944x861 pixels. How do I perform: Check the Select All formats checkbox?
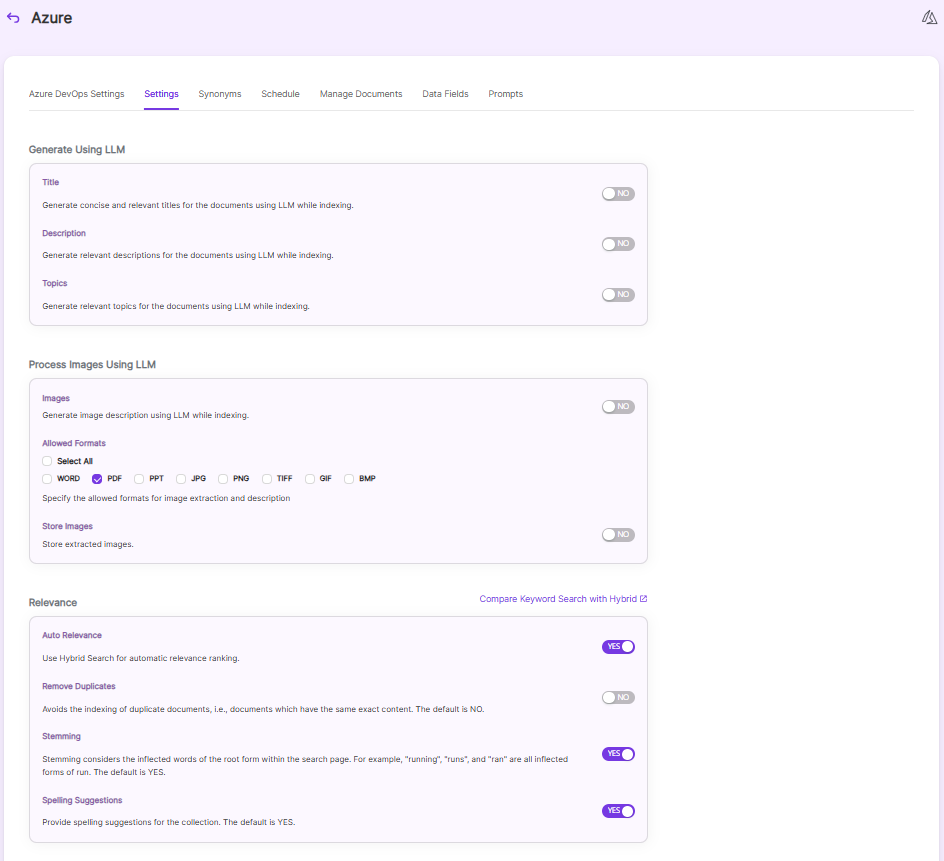tap(47, 461)
